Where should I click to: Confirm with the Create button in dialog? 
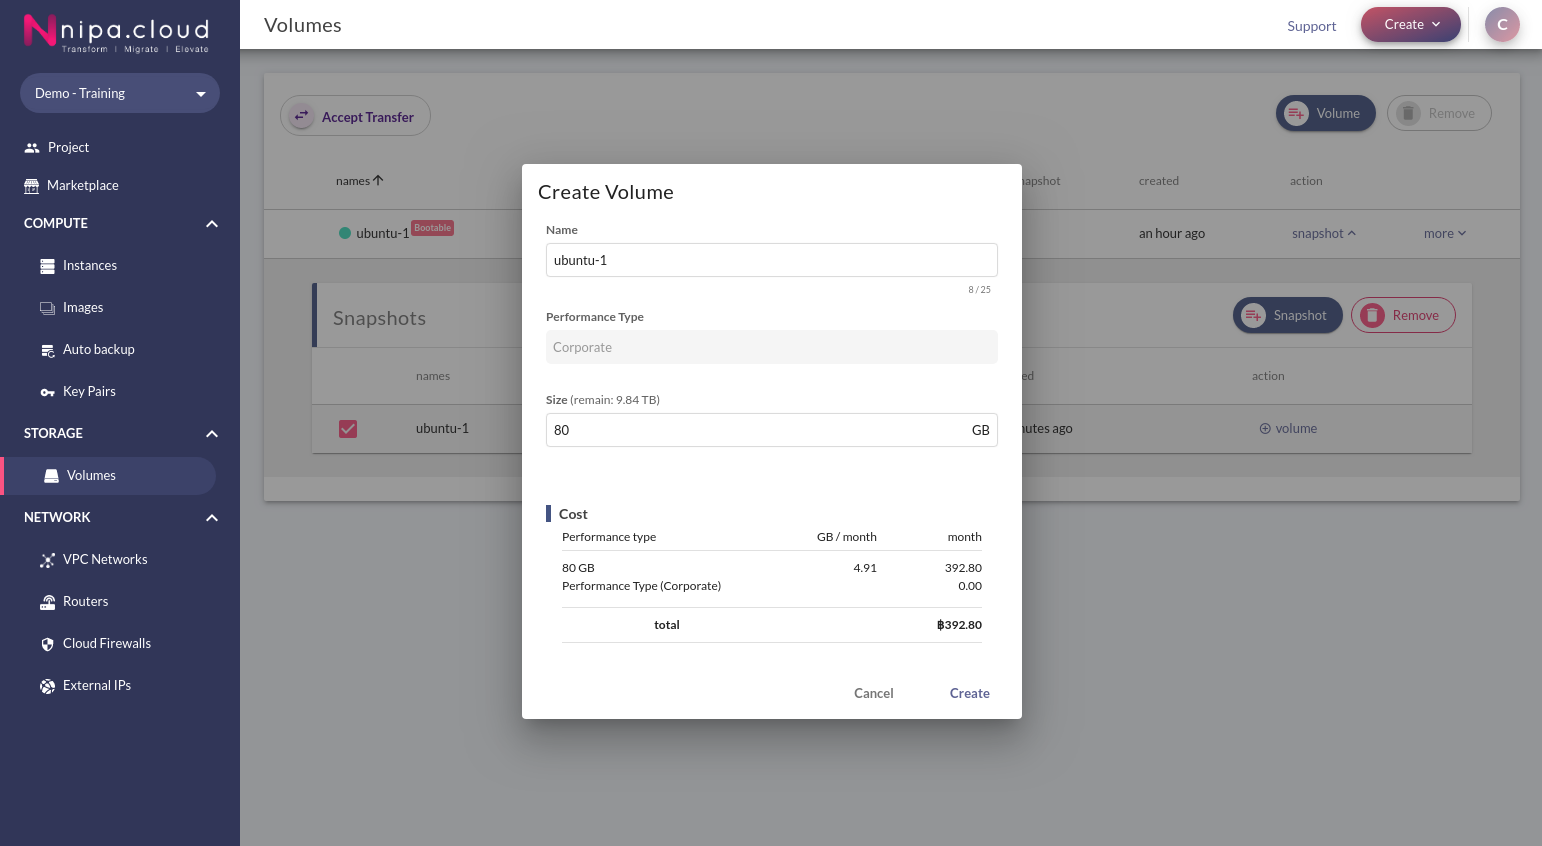coord(970,693)
